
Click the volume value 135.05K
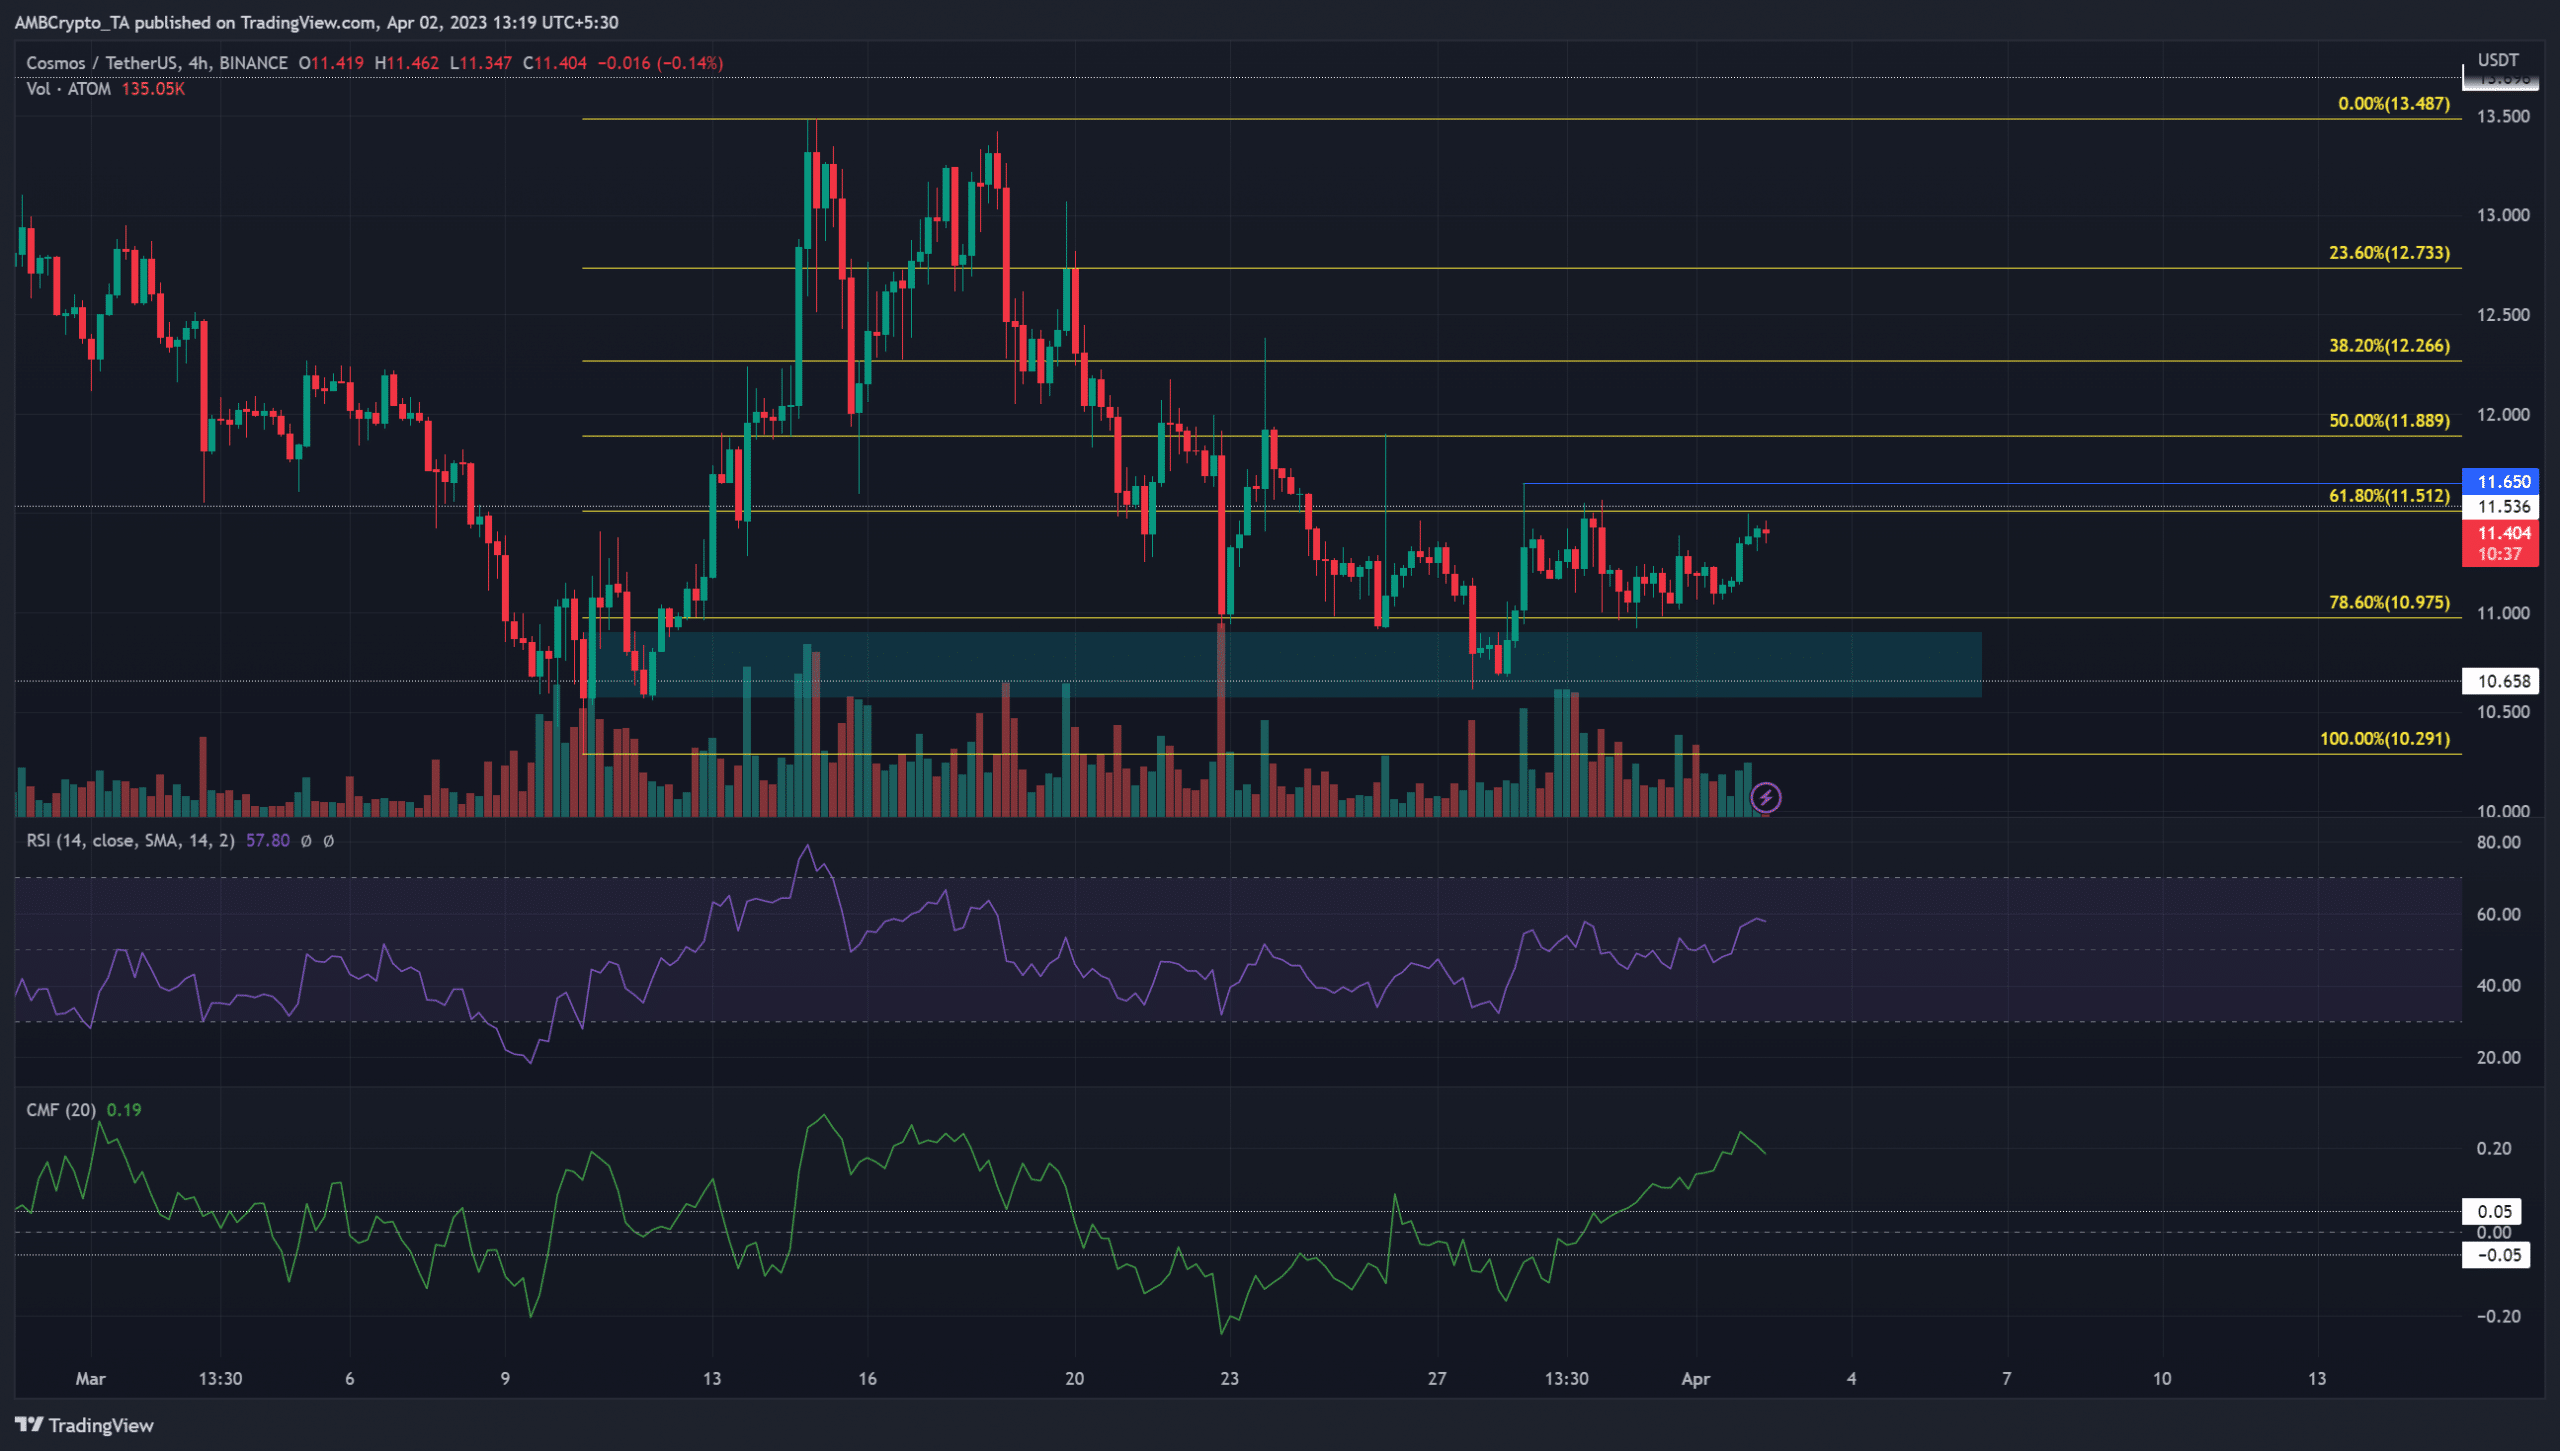point(153,89)
